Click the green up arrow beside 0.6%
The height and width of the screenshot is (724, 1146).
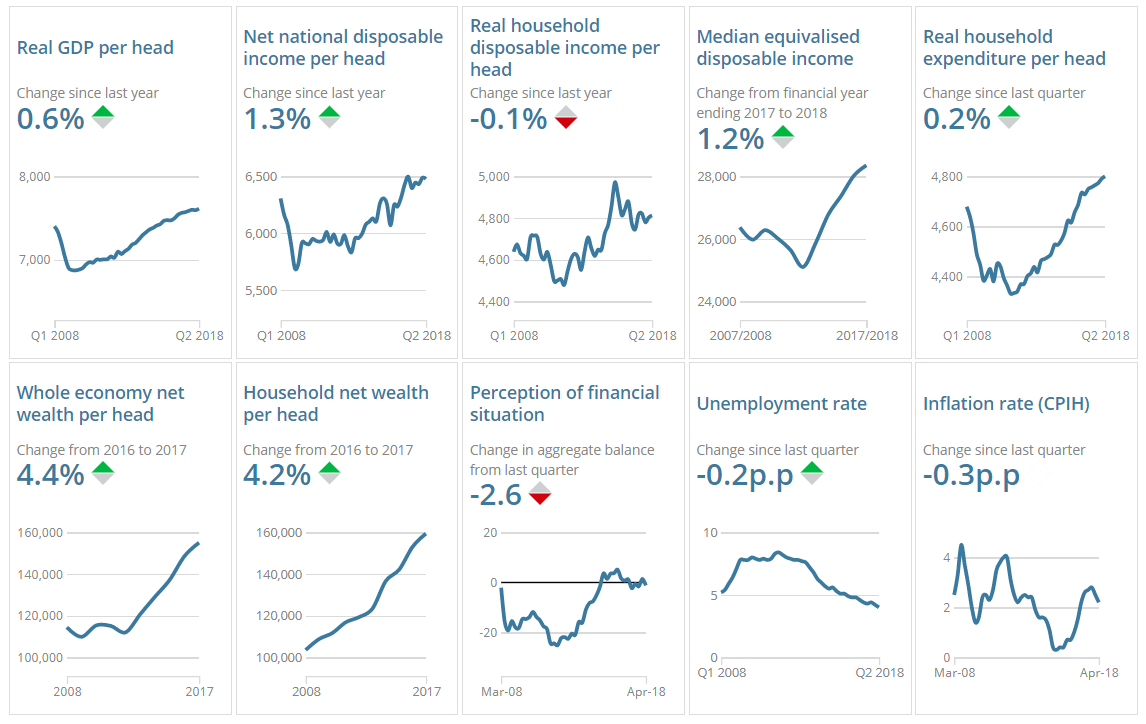[103, 112]
